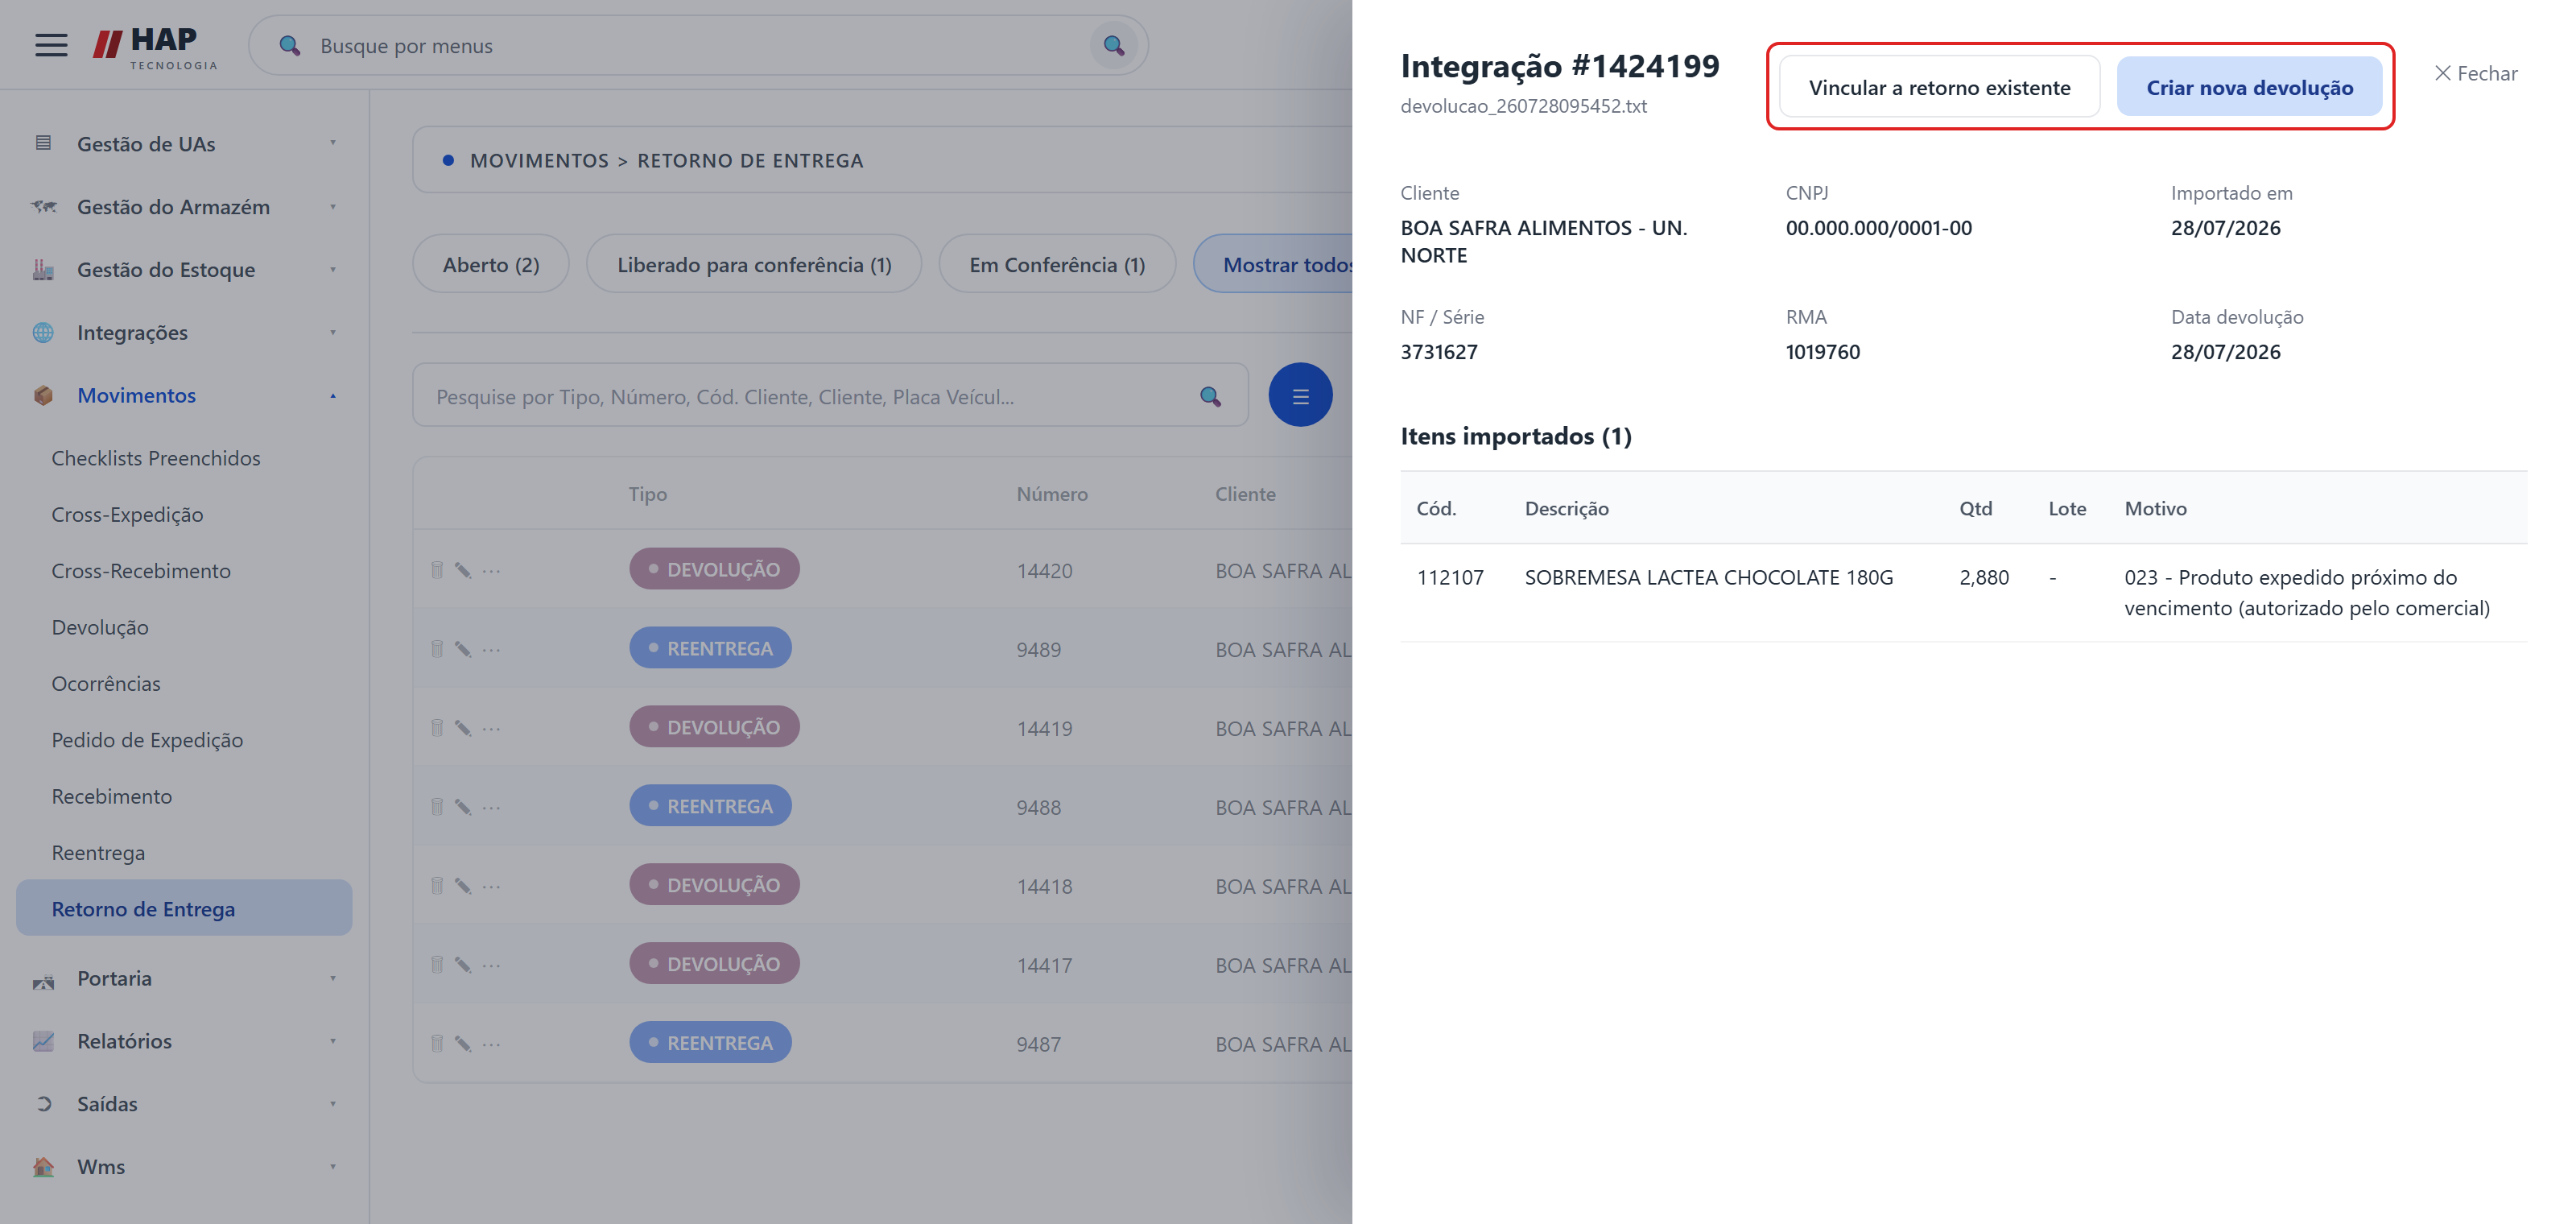
Task: Expand the Gestão de UAs menu arrow
Action: (x=333, y=143)
